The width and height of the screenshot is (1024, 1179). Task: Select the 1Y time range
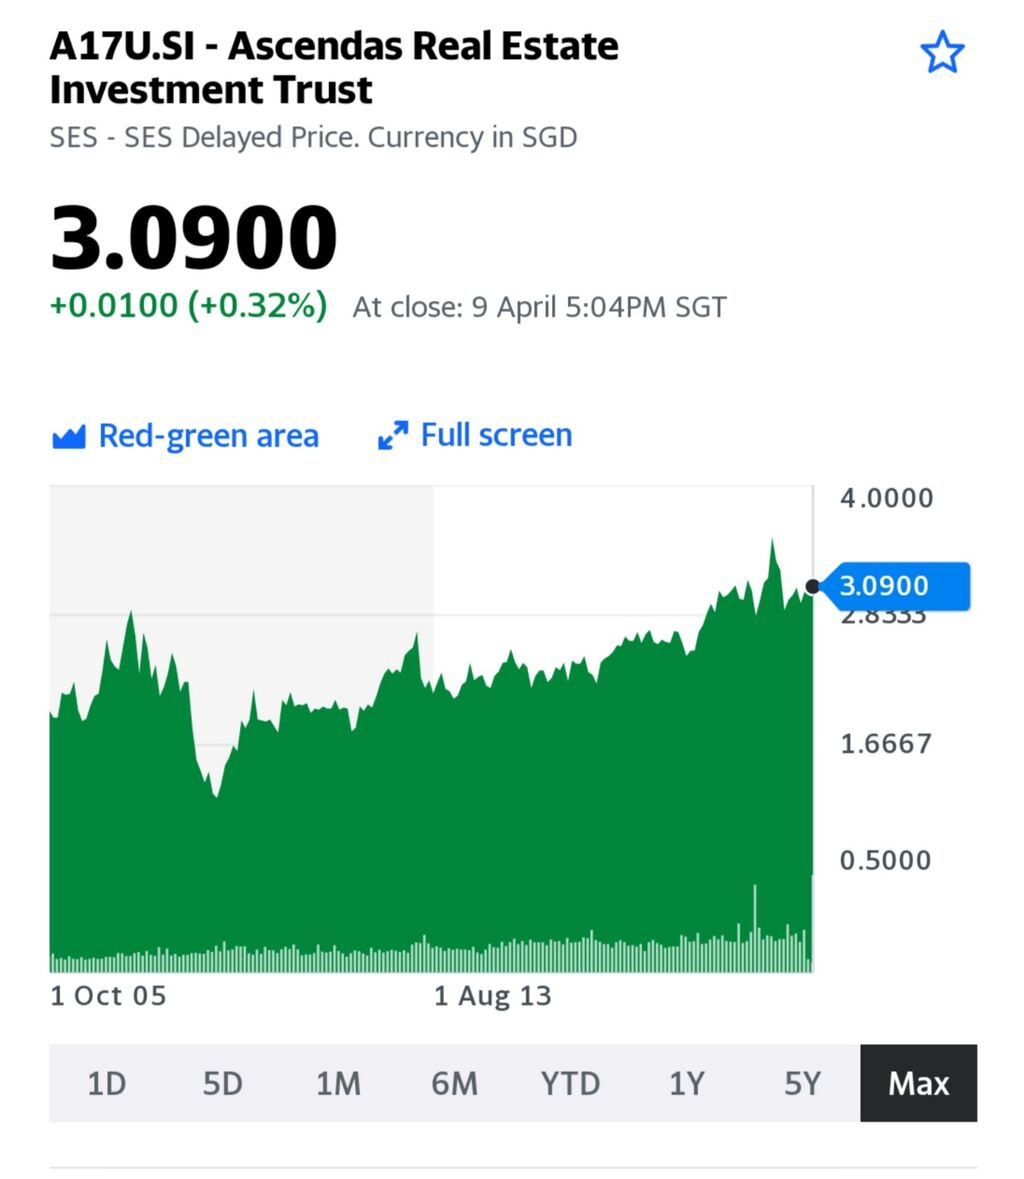tap(686, 1084)
